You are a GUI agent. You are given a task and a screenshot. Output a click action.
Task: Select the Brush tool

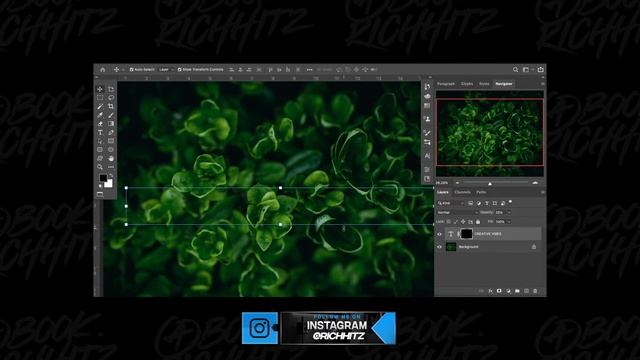[111, 115]
